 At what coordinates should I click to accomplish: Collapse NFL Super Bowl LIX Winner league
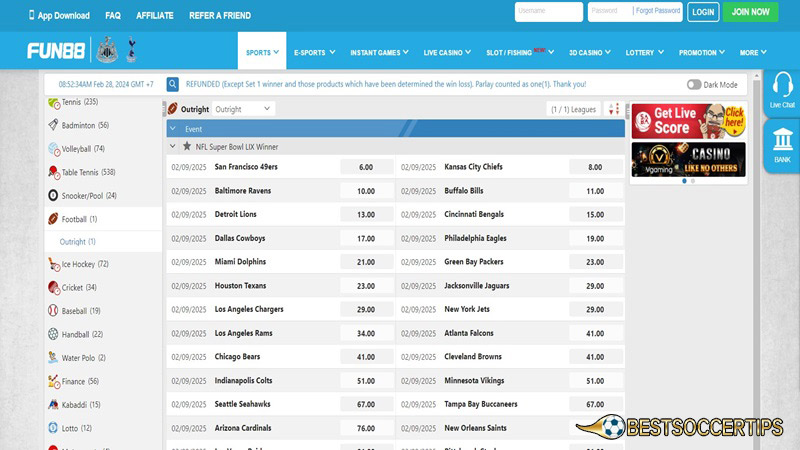click(x=173, y=146)
